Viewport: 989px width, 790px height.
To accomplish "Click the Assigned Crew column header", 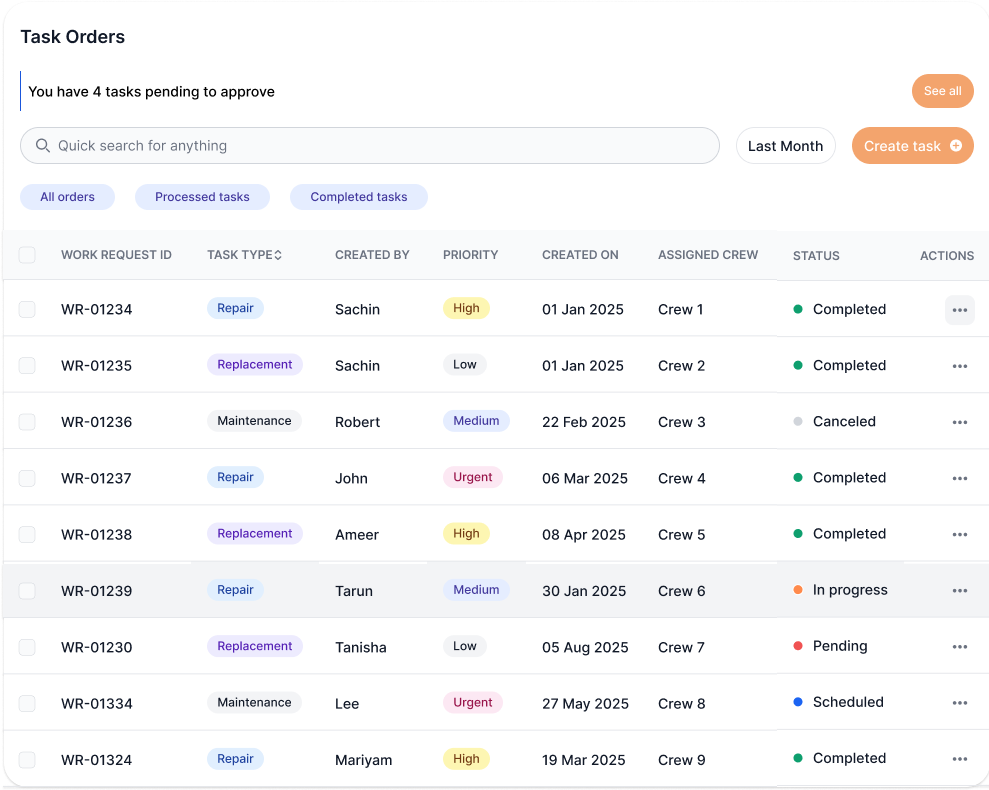I will [708, 255].
